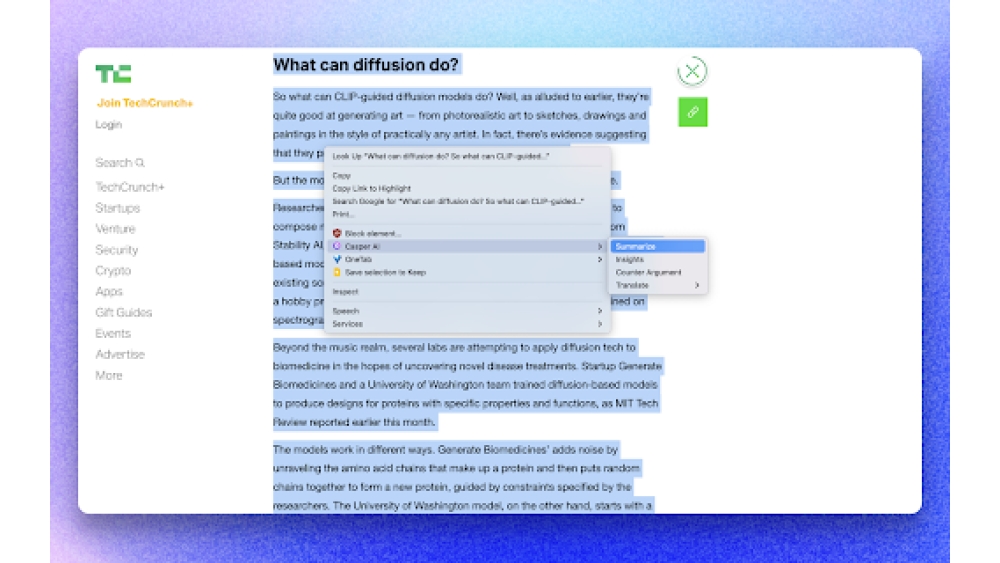Go to the Startups section
The width and height of the screenshot is (1000, 563).
pos(117,208)
